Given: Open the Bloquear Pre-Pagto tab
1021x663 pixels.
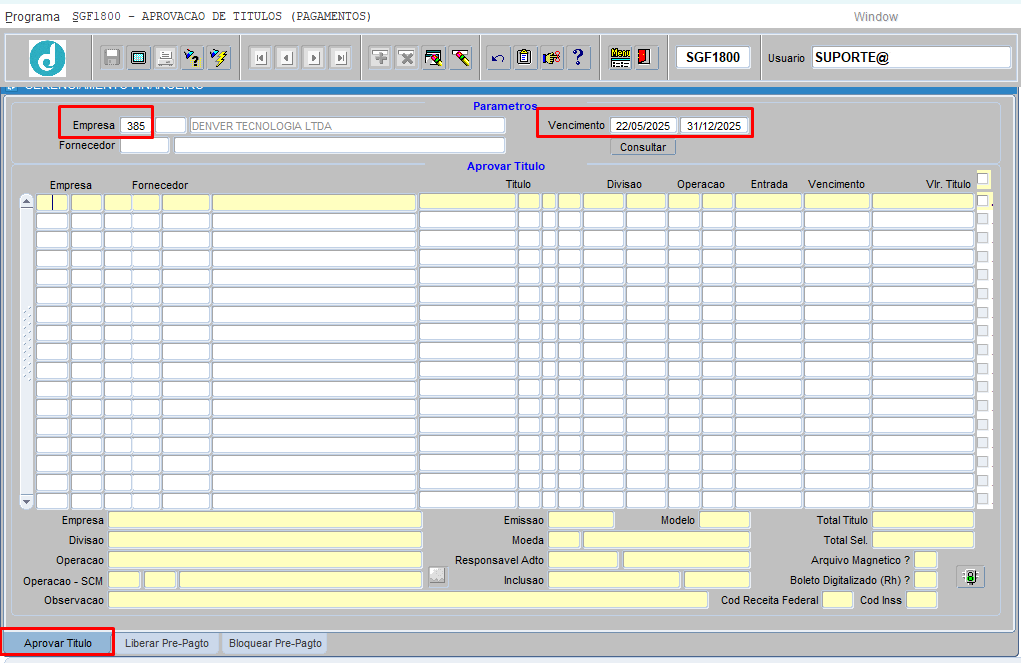Looking at the screenshot, I should [x=275, y=643].
